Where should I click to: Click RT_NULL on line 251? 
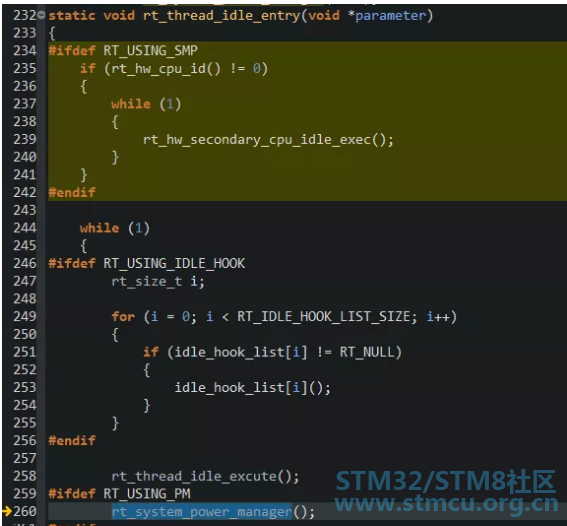[367, 352]
